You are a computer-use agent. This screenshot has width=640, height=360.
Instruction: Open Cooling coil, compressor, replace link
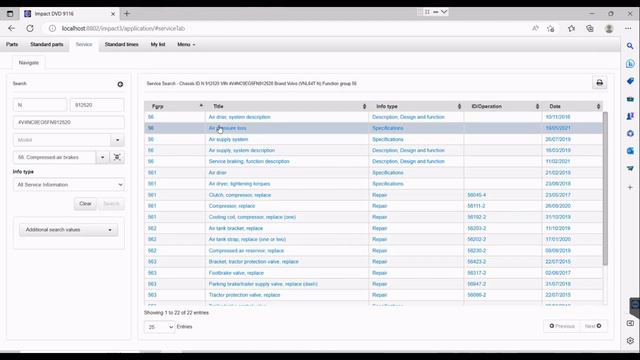[x=252, y=217]
